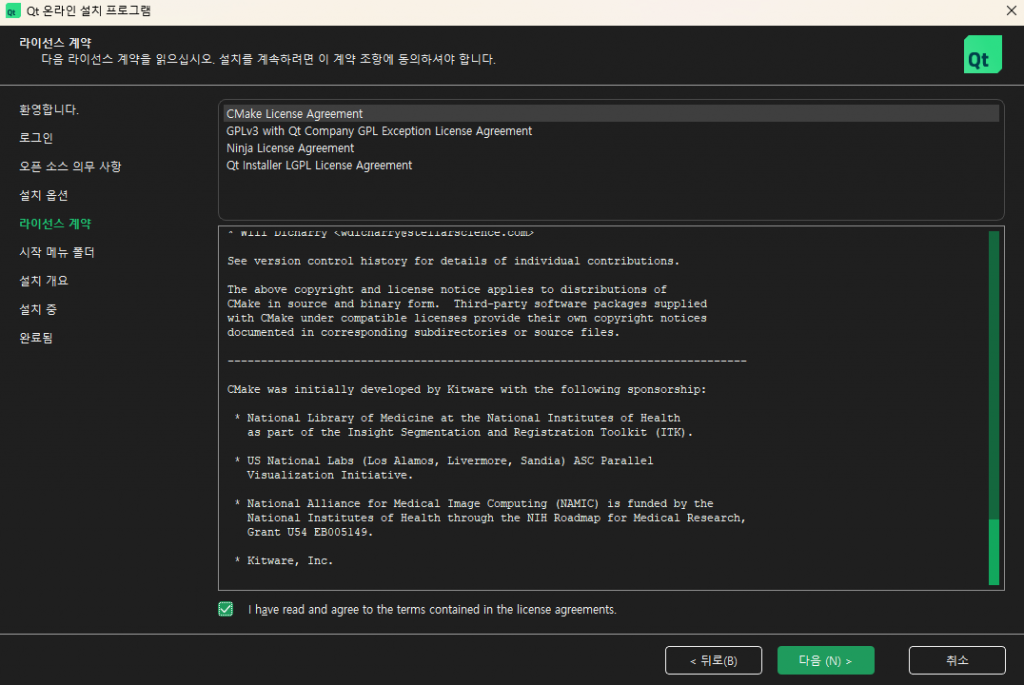Select 시작 메뉴 폴더 step
Image resolution: width=1024 pixels, height=685 pixels.
pos(57,252)
